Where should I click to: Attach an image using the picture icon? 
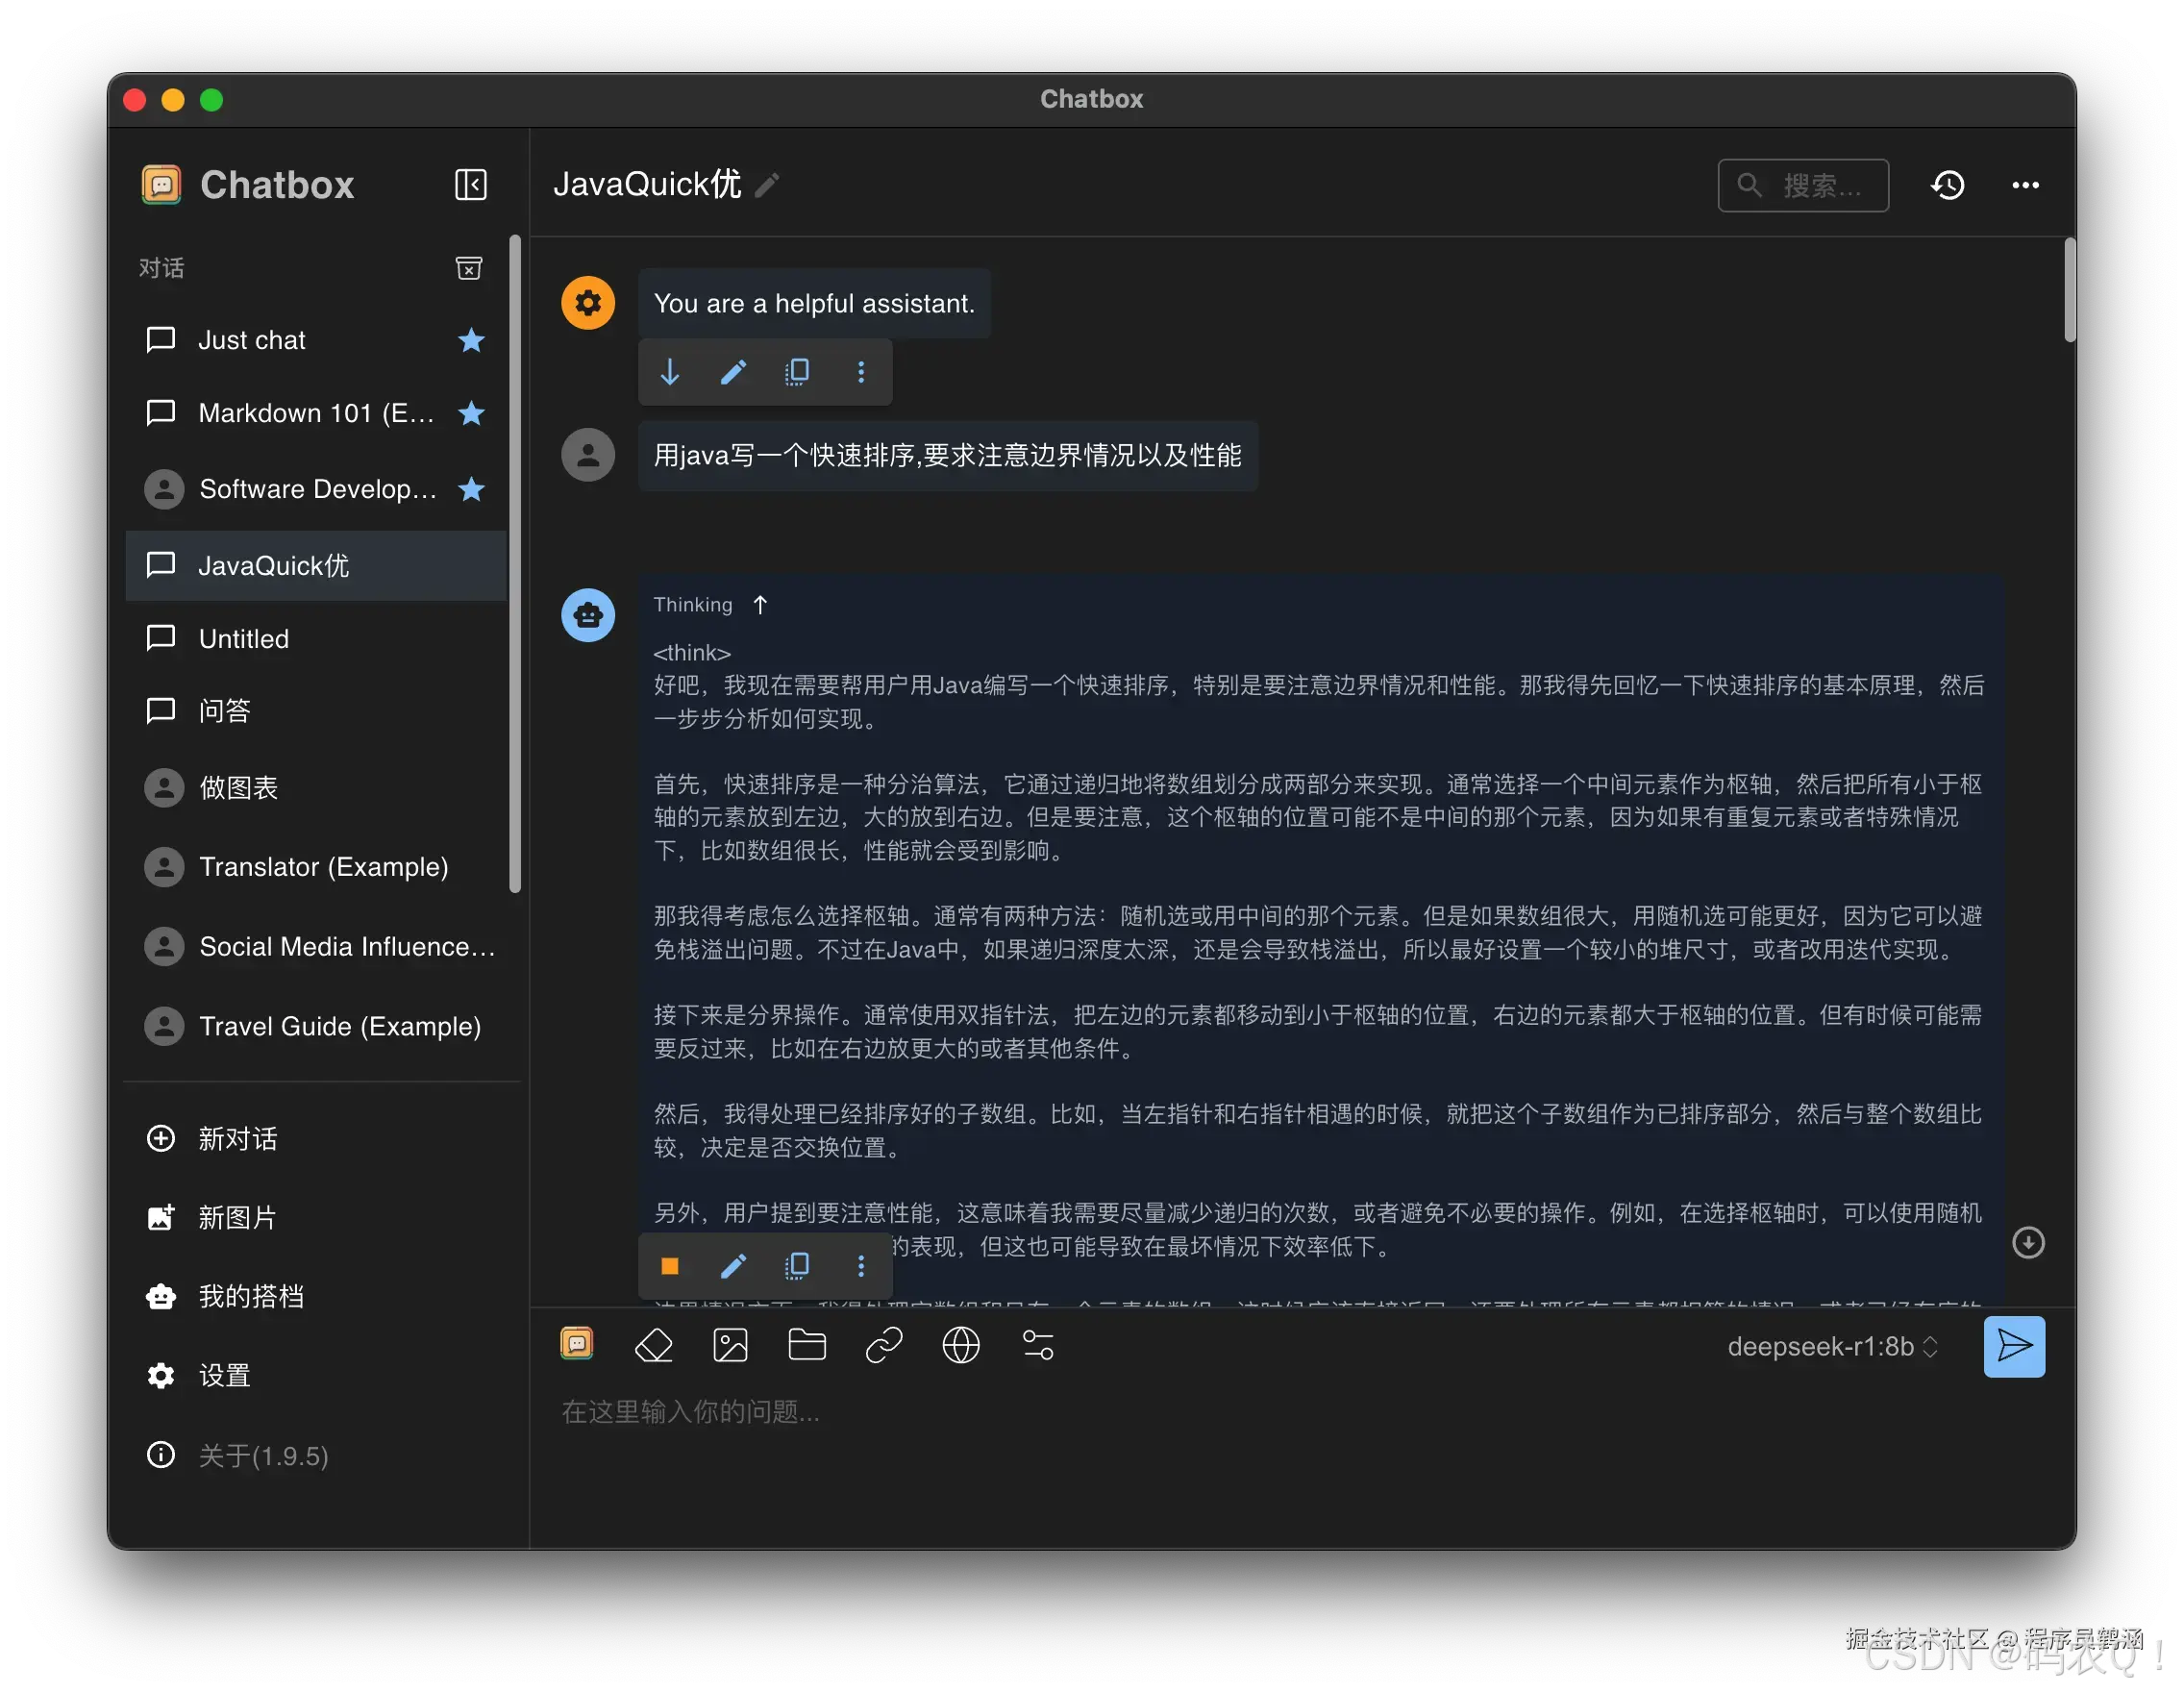pos(730,1346)
